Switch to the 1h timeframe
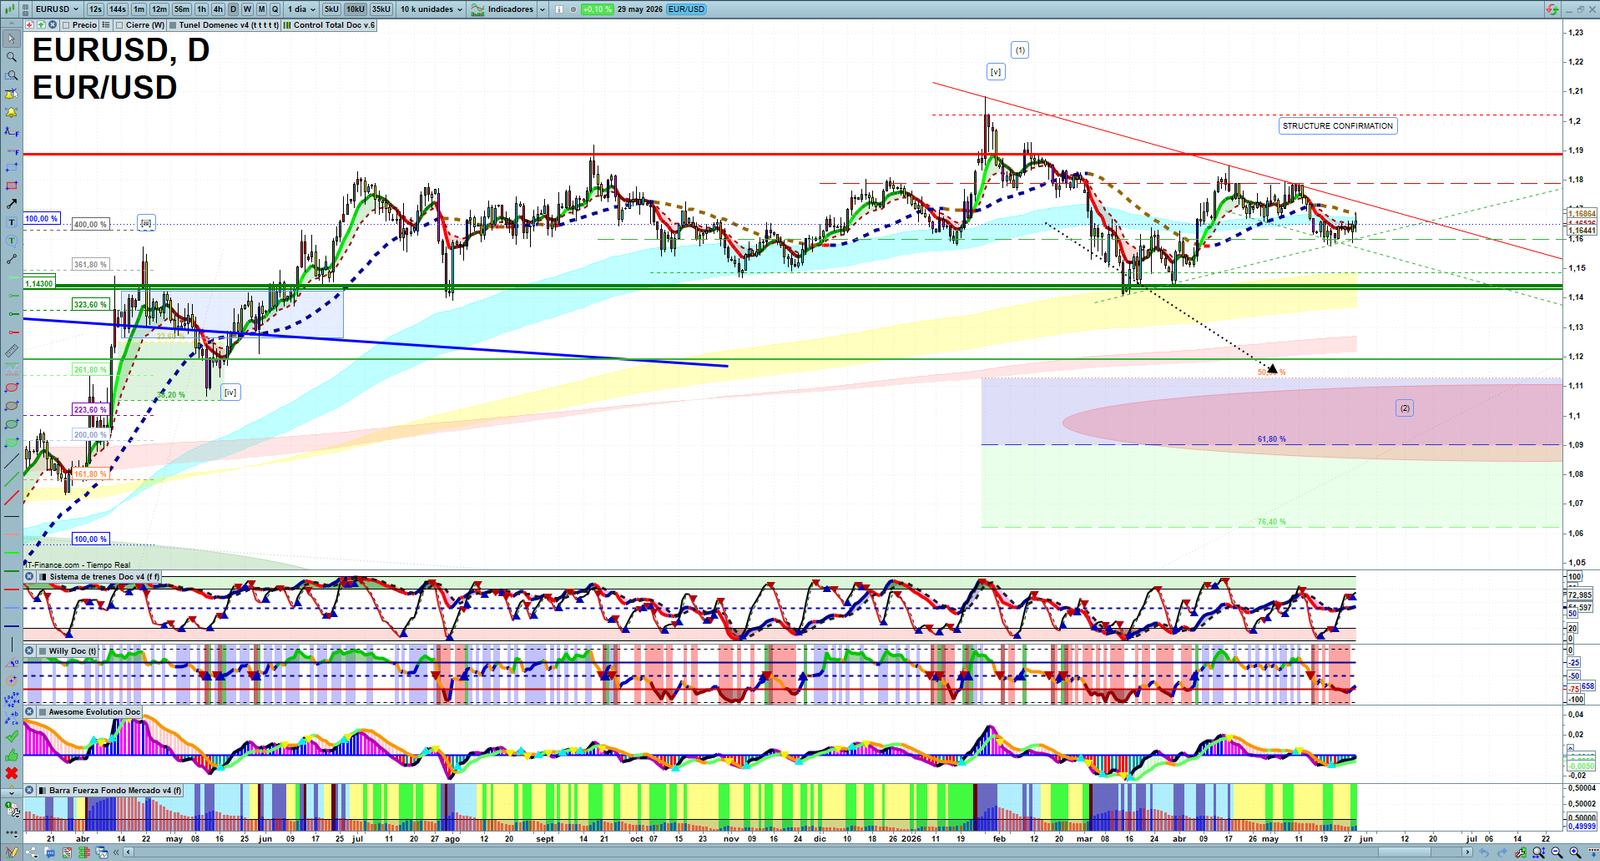This screenshot has width=1600, height=861. pyautogui.click(x=201, y=9)
